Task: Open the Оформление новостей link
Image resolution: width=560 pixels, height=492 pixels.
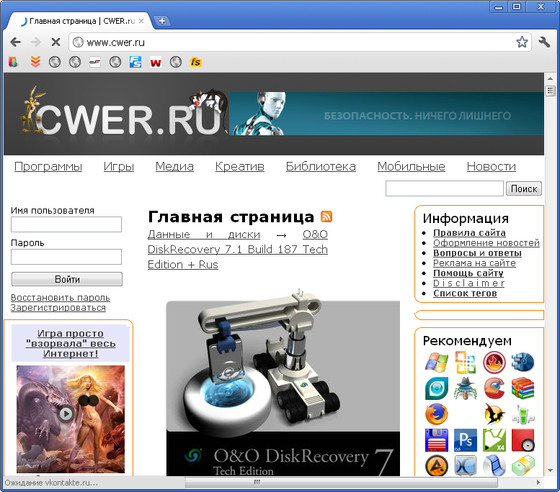Action: tap(486, 243)
